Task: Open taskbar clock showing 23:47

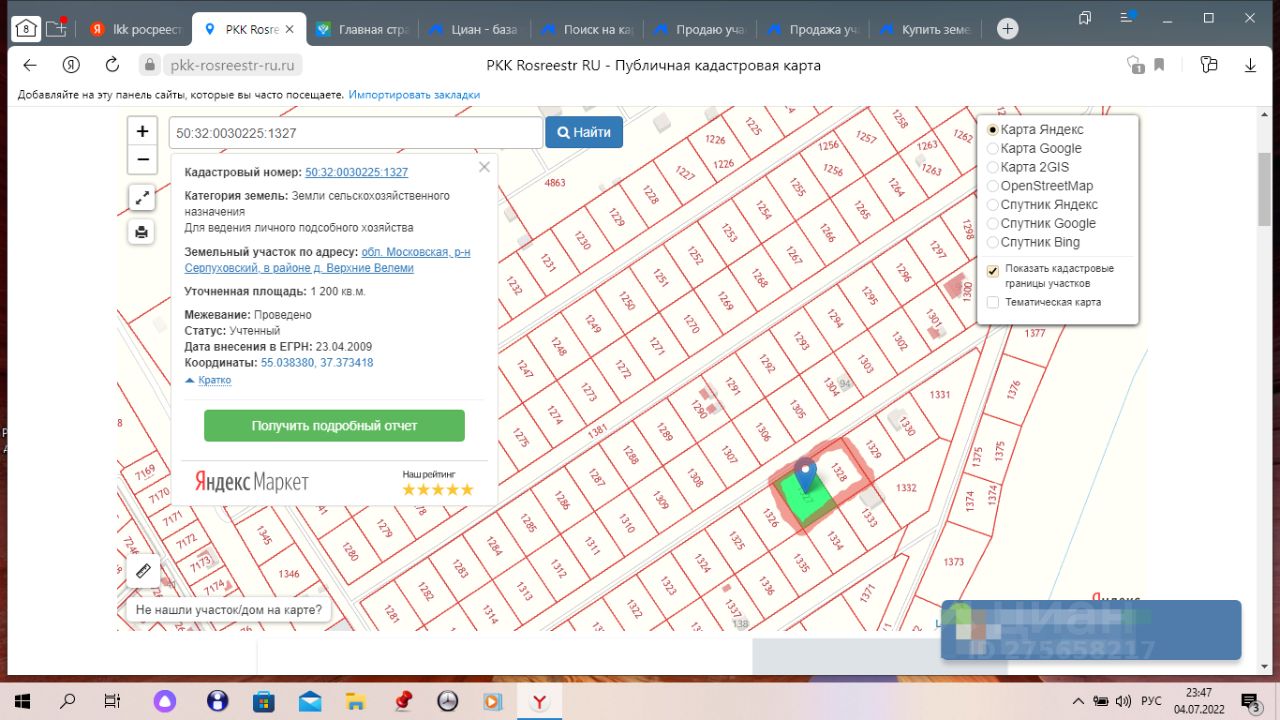Action: pos(1200,701)
